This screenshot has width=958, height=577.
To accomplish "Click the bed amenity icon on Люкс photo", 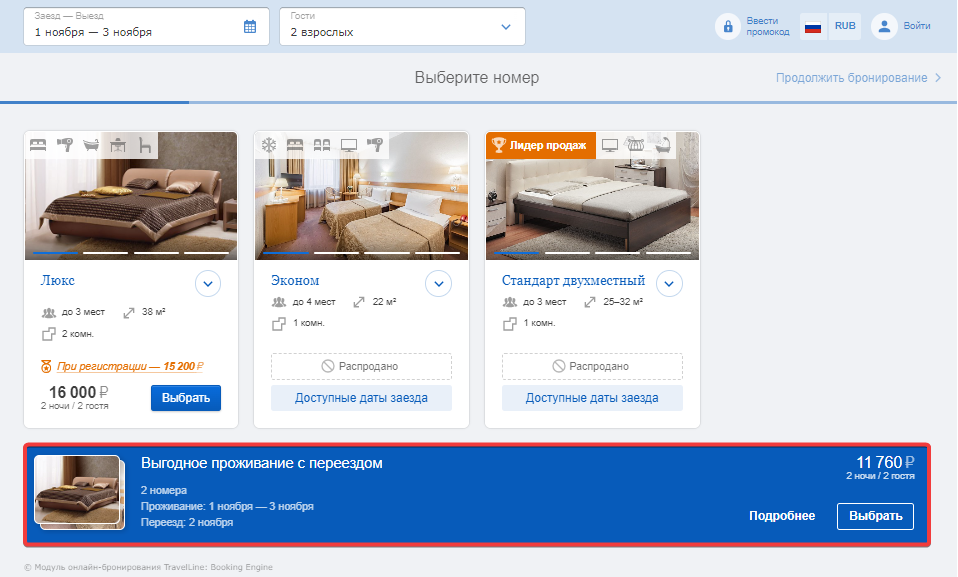I will (x=38, y=145).
